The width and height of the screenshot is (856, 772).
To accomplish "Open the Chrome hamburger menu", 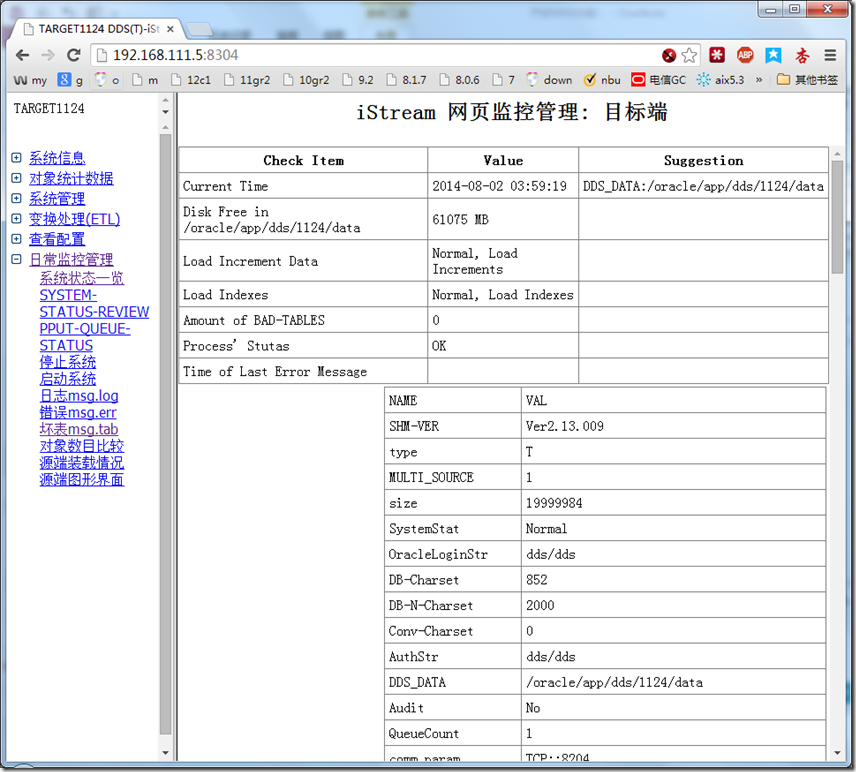I will pos(830,55).
